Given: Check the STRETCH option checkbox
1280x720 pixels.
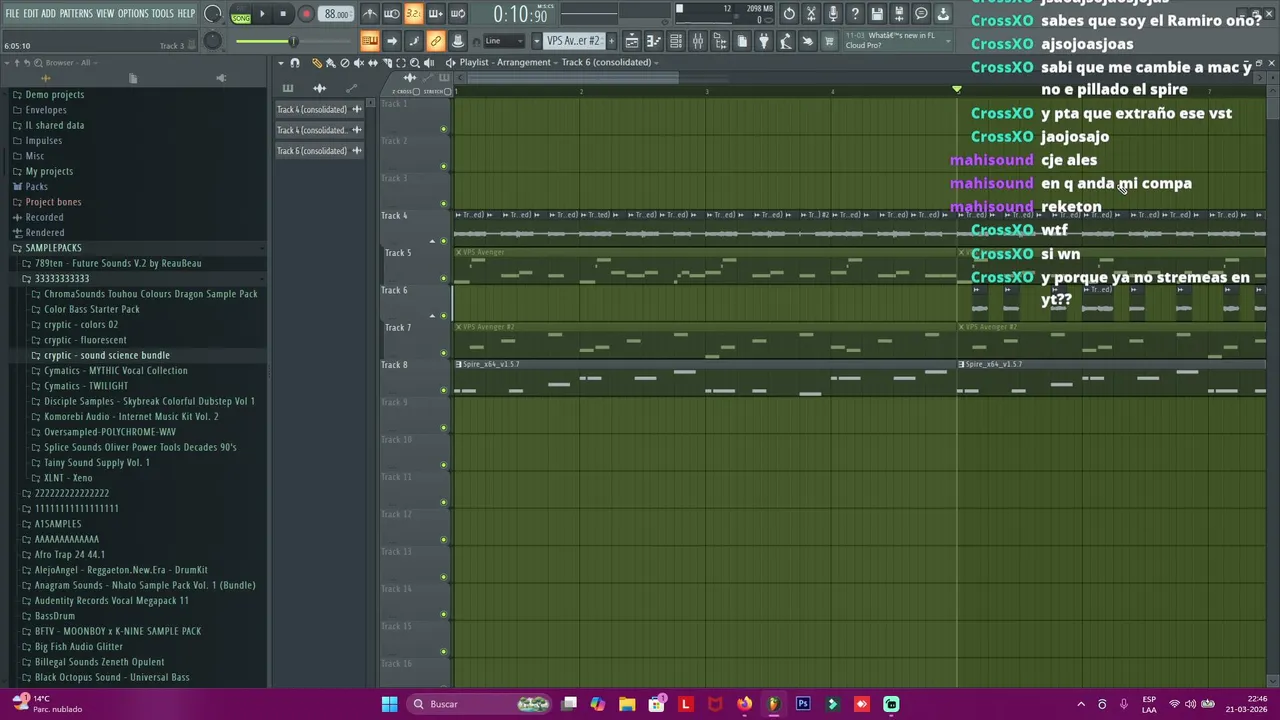Looking at the screenshot, I should point(449,91).
